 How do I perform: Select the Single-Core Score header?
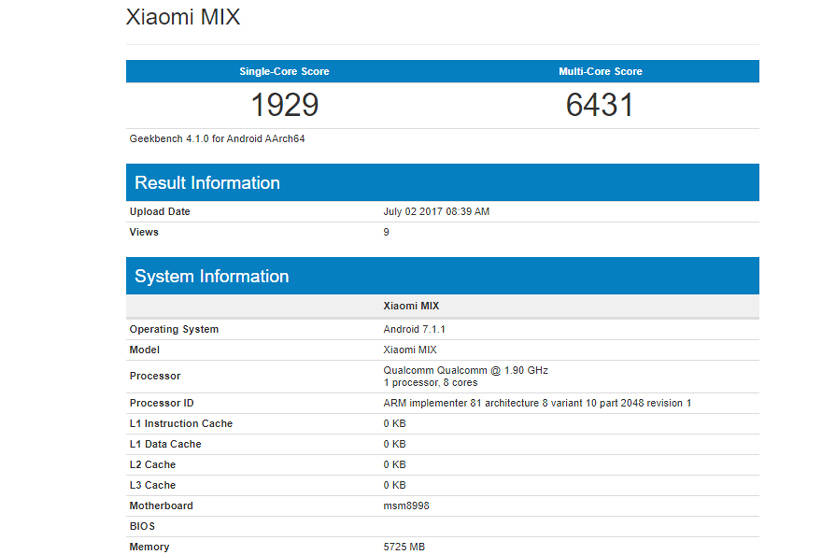click(284, 71)
